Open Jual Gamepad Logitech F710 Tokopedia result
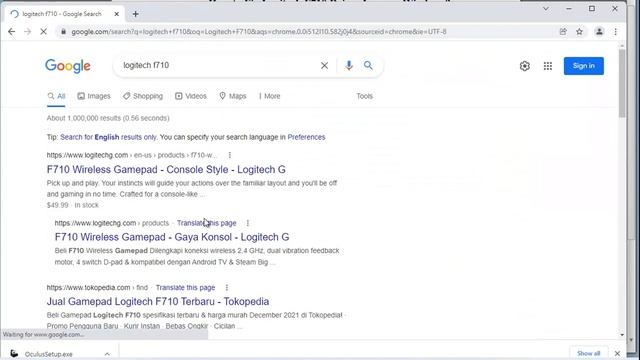Viewport: 640px width, 360px height. (158, 302)
